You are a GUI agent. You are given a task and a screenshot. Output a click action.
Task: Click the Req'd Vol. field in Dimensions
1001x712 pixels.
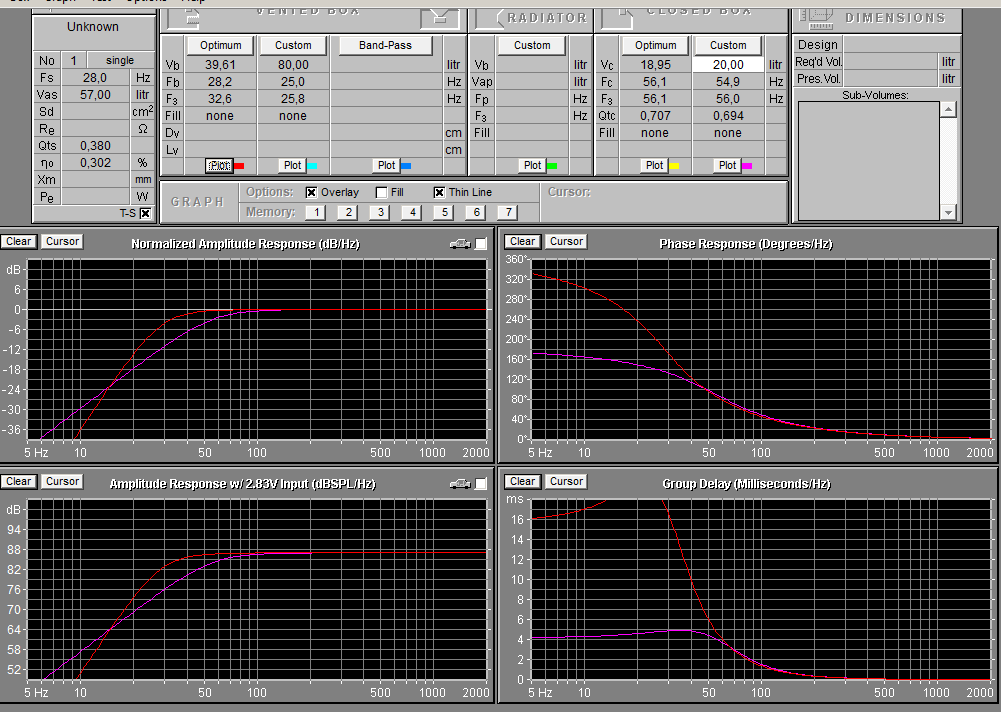(891, 62)
